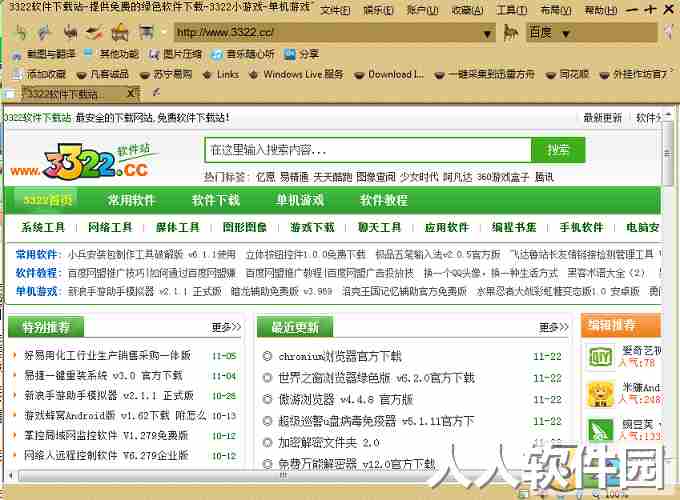Screen dimensions: 680x500
Task: Open the 苏宁易购 bookmark
Action: tap(166, 74)
